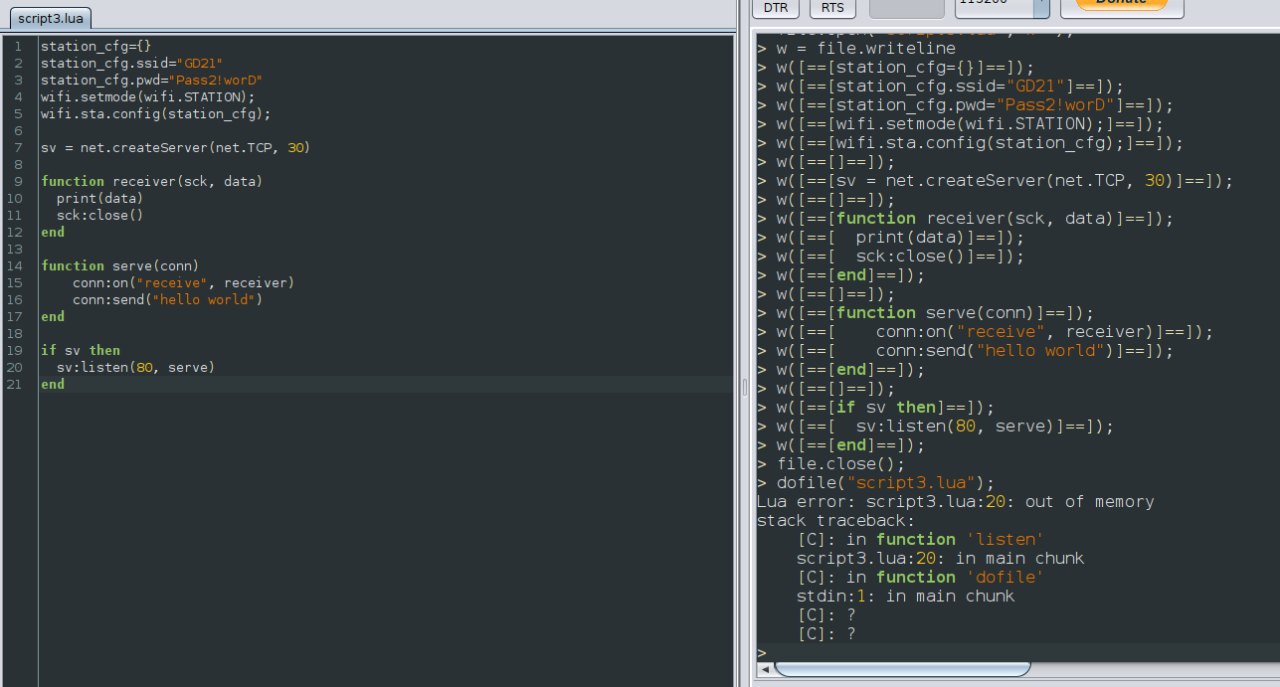Image resolution: width=1280 pixels, height=687 pixels.
Task: Click editor line conn:on("receive", receiver)
Action: [184, 283]
